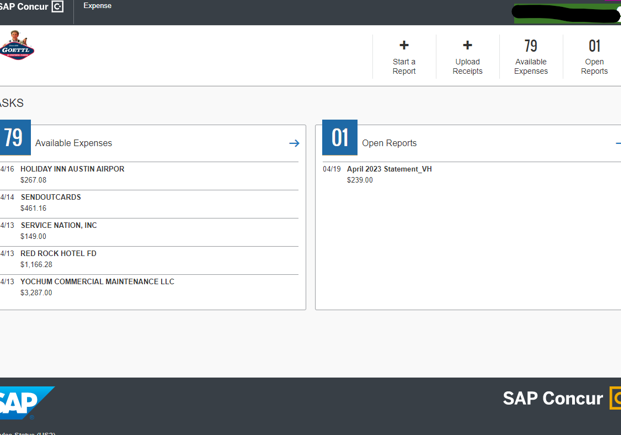
Task: Click the SAP Concur footer logo
Action: click(x=562, y=398)
